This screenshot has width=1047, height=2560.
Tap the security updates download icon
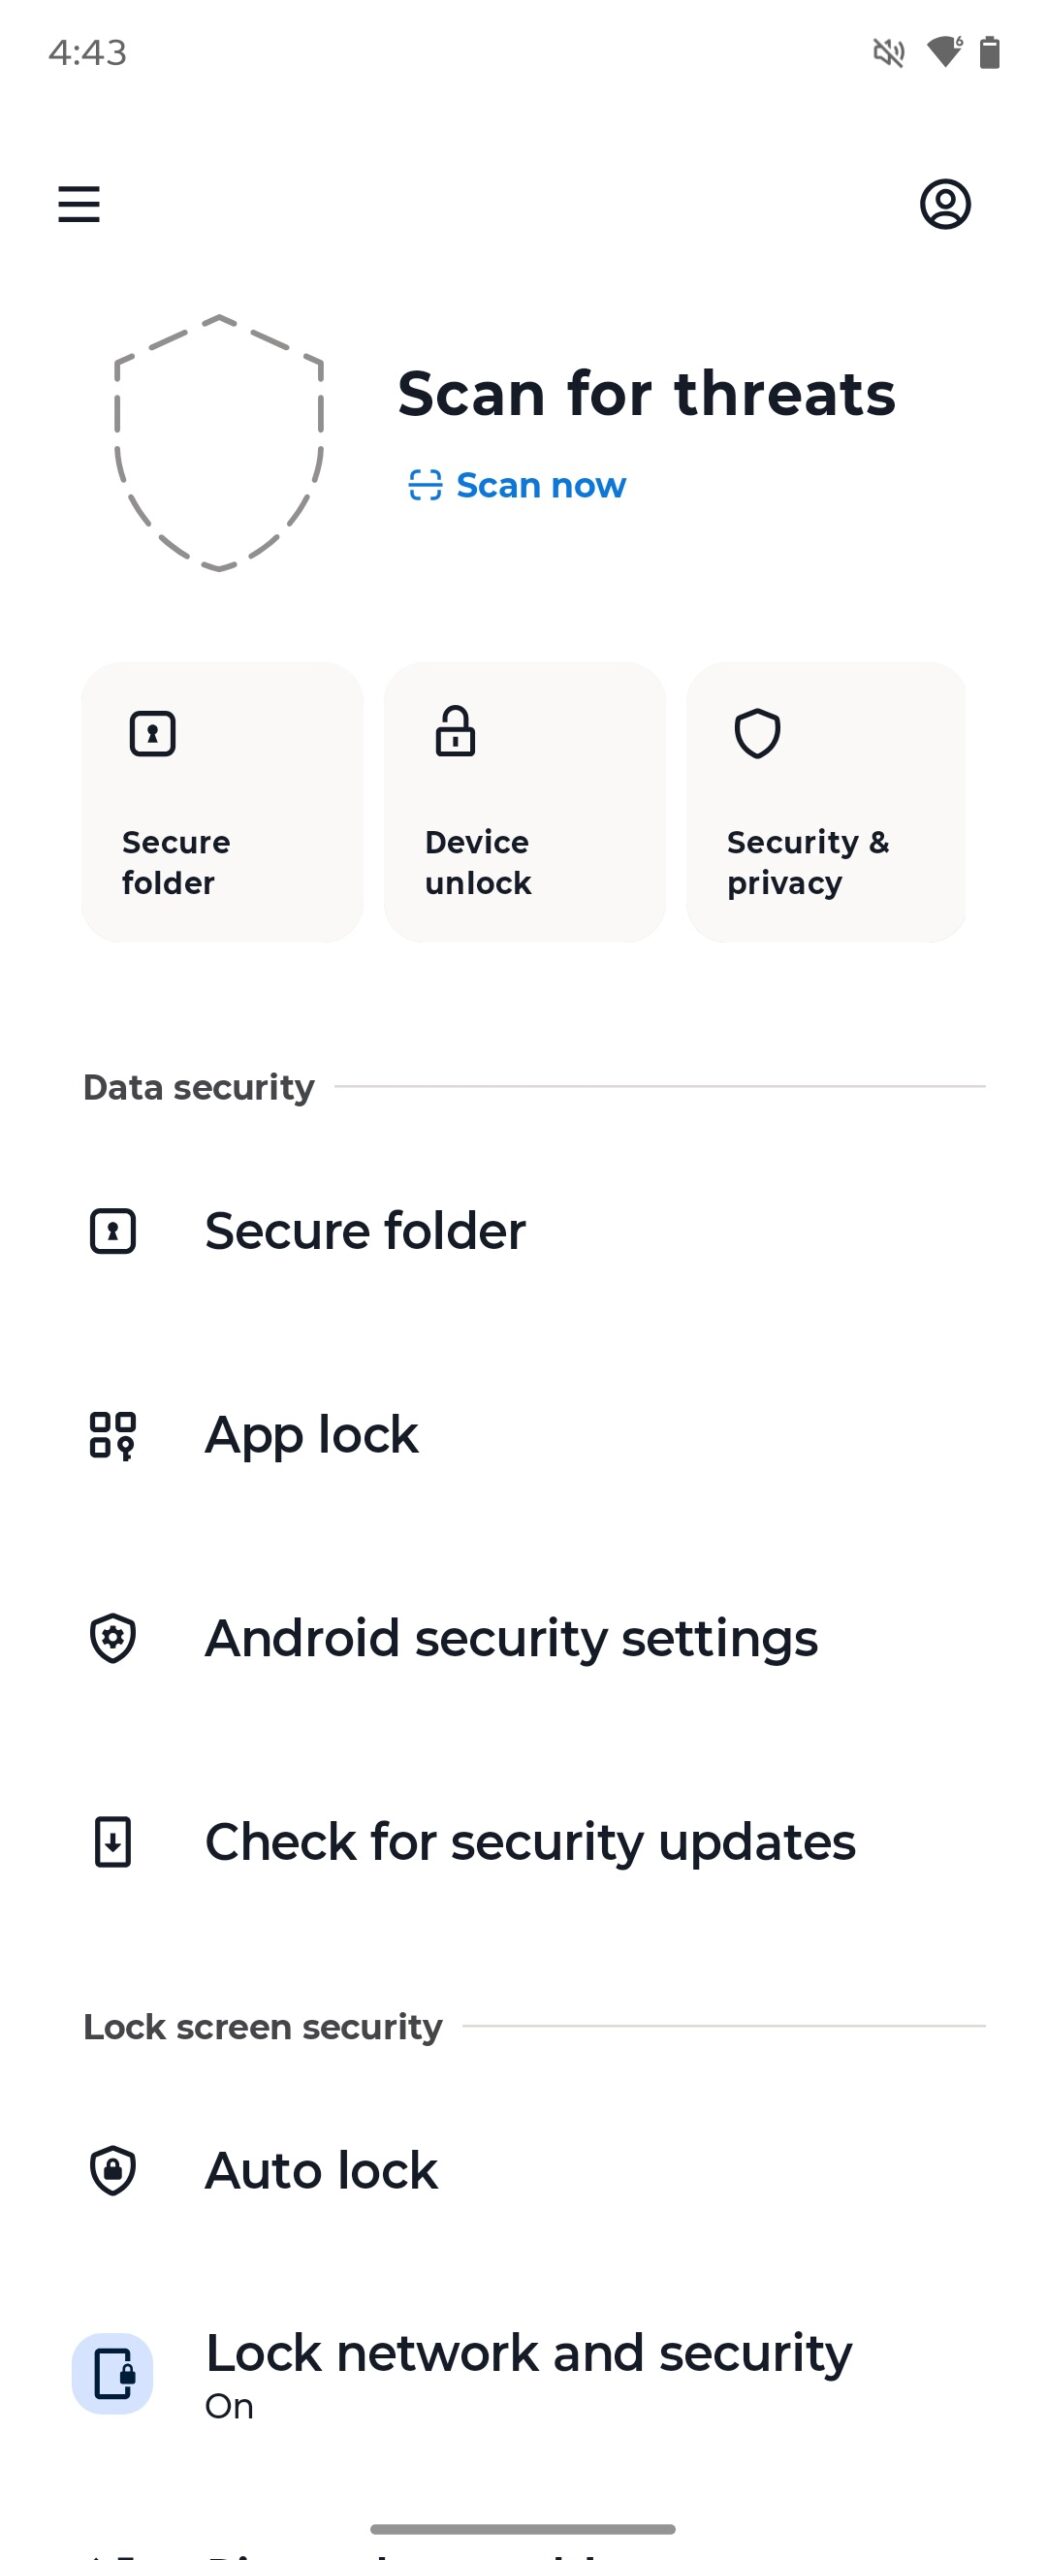tap(113, 1842)
